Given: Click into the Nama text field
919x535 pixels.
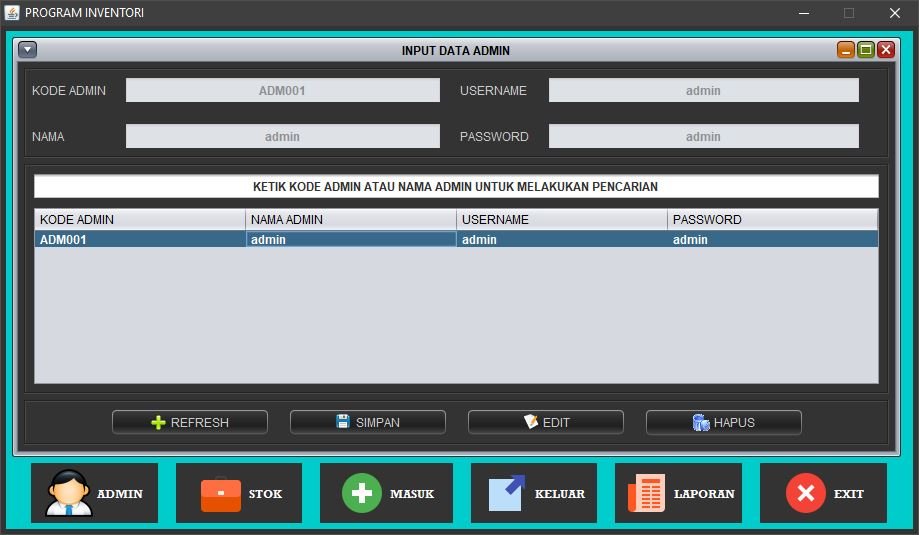Looking at the screenshot, I should tap(282, 136).
